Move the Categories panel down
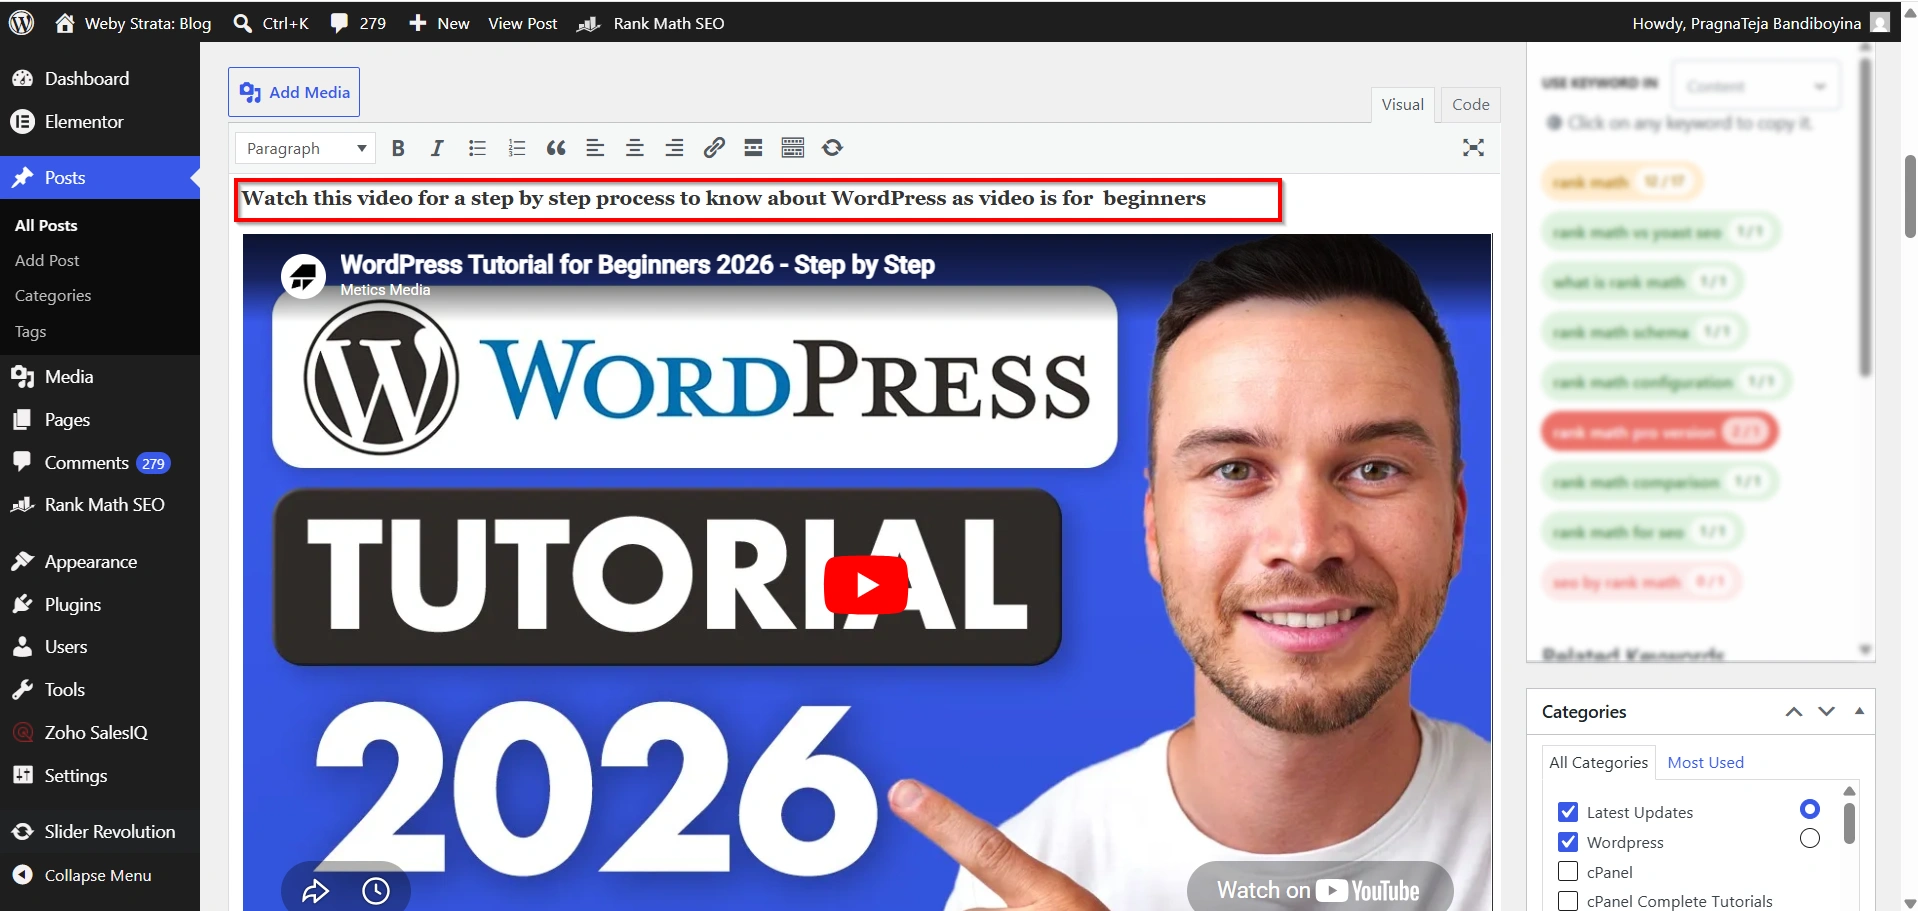Viewport: 1918px width, 911px height. [x=1826, y=712]
